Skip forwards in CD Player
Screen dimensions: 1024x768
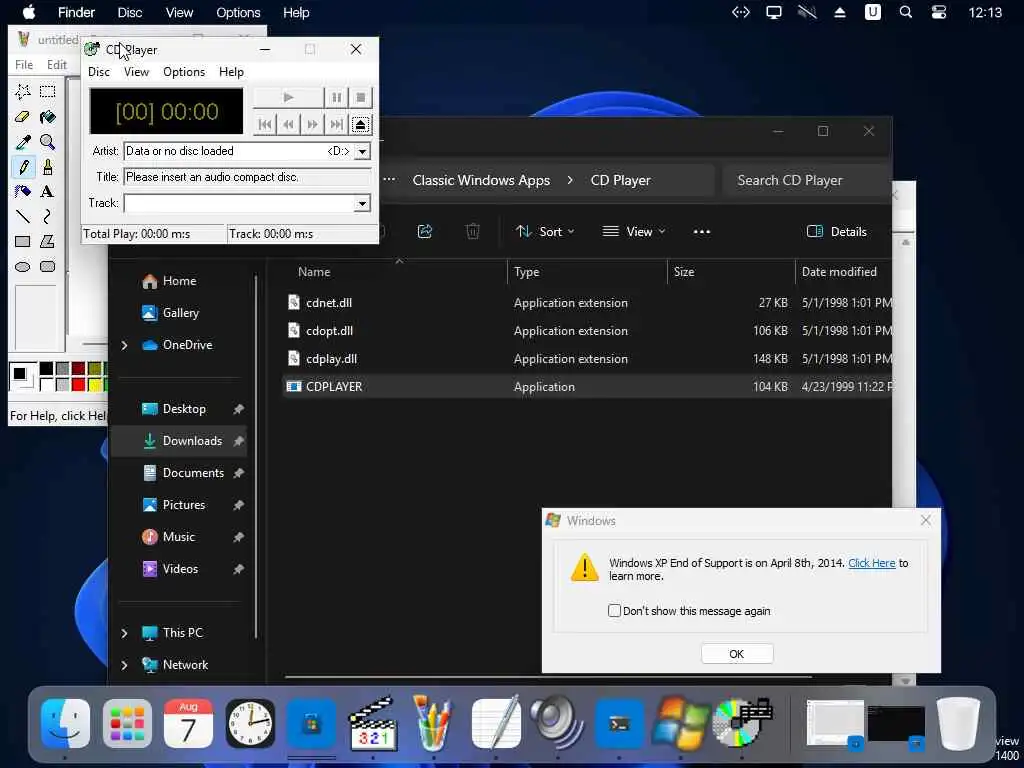pyautogui.click(x=312, y=124)
